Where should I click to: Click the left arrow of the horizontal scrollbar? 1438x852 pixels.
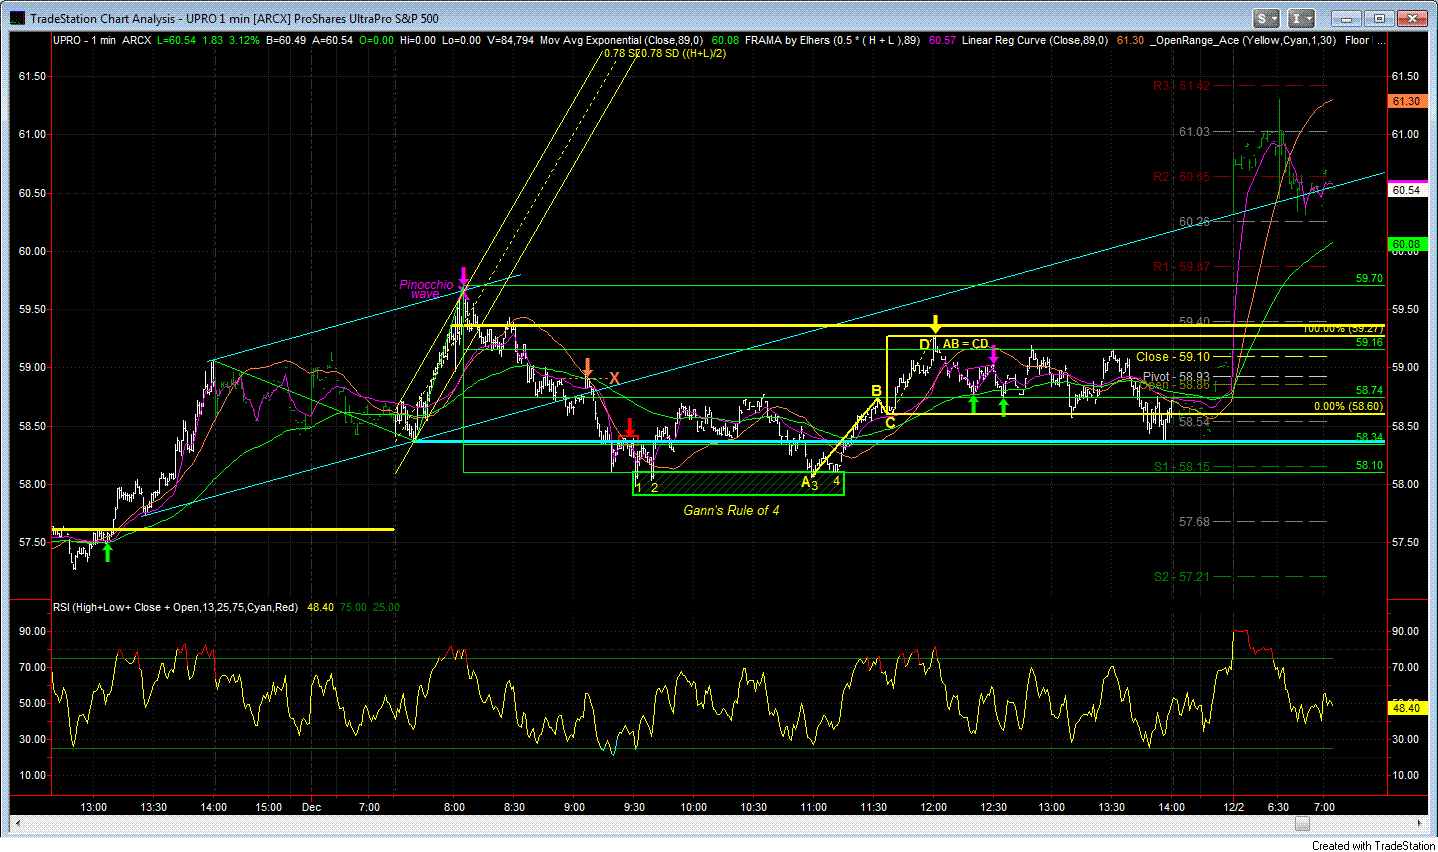[x=19, y=824]
